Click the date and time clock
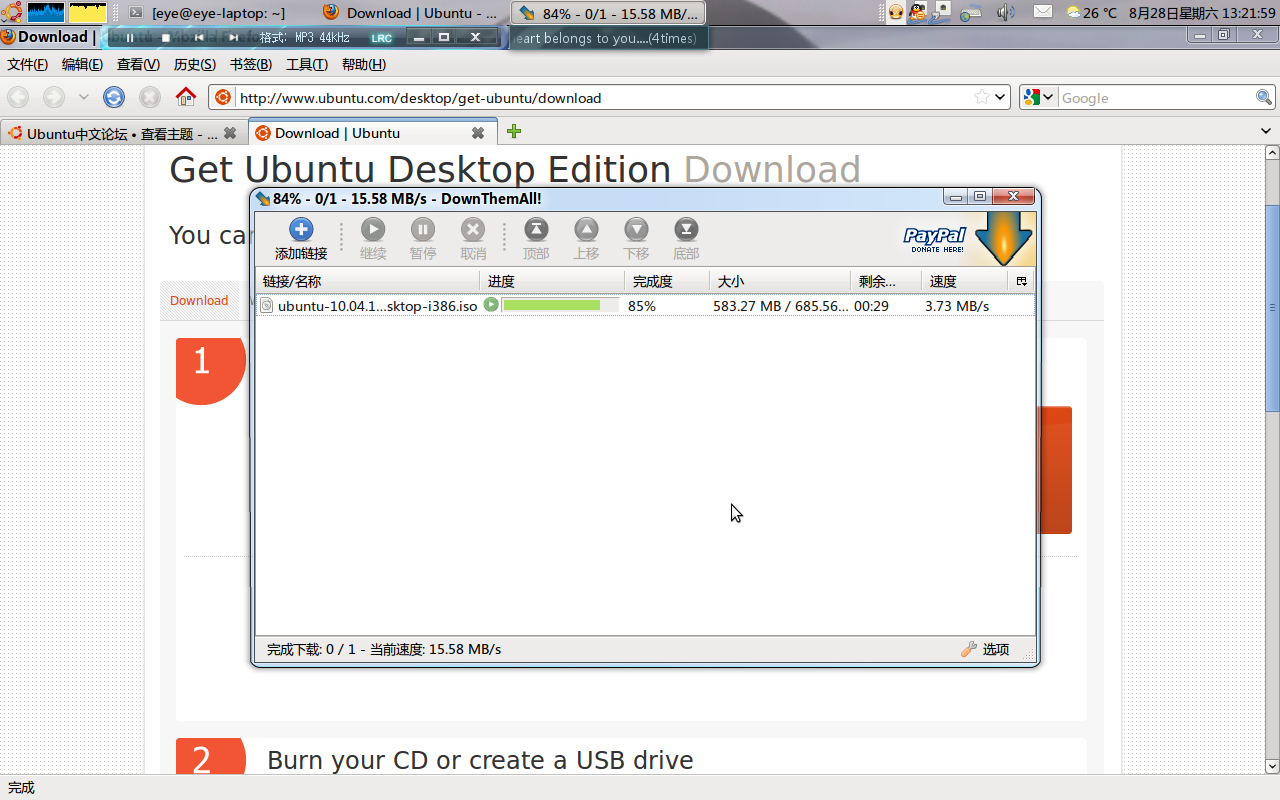The height and width of the screenshot is (800, 1280). [x=1203, y=13]
